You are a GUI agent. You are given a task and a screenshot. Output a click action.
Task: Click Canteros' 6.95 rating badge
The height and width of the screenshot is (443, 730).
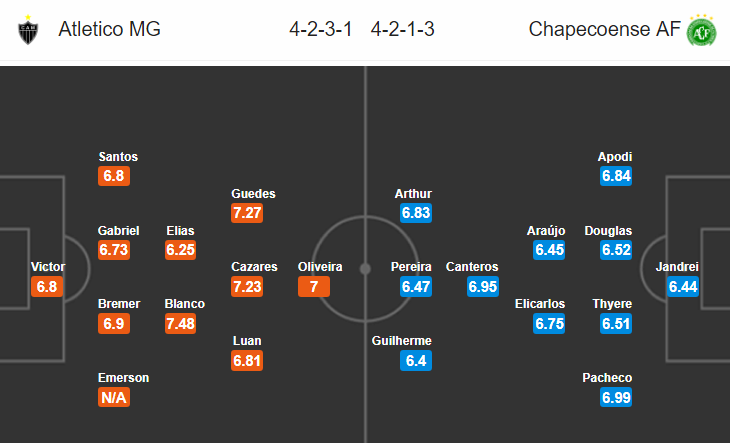tap(483, 287)
